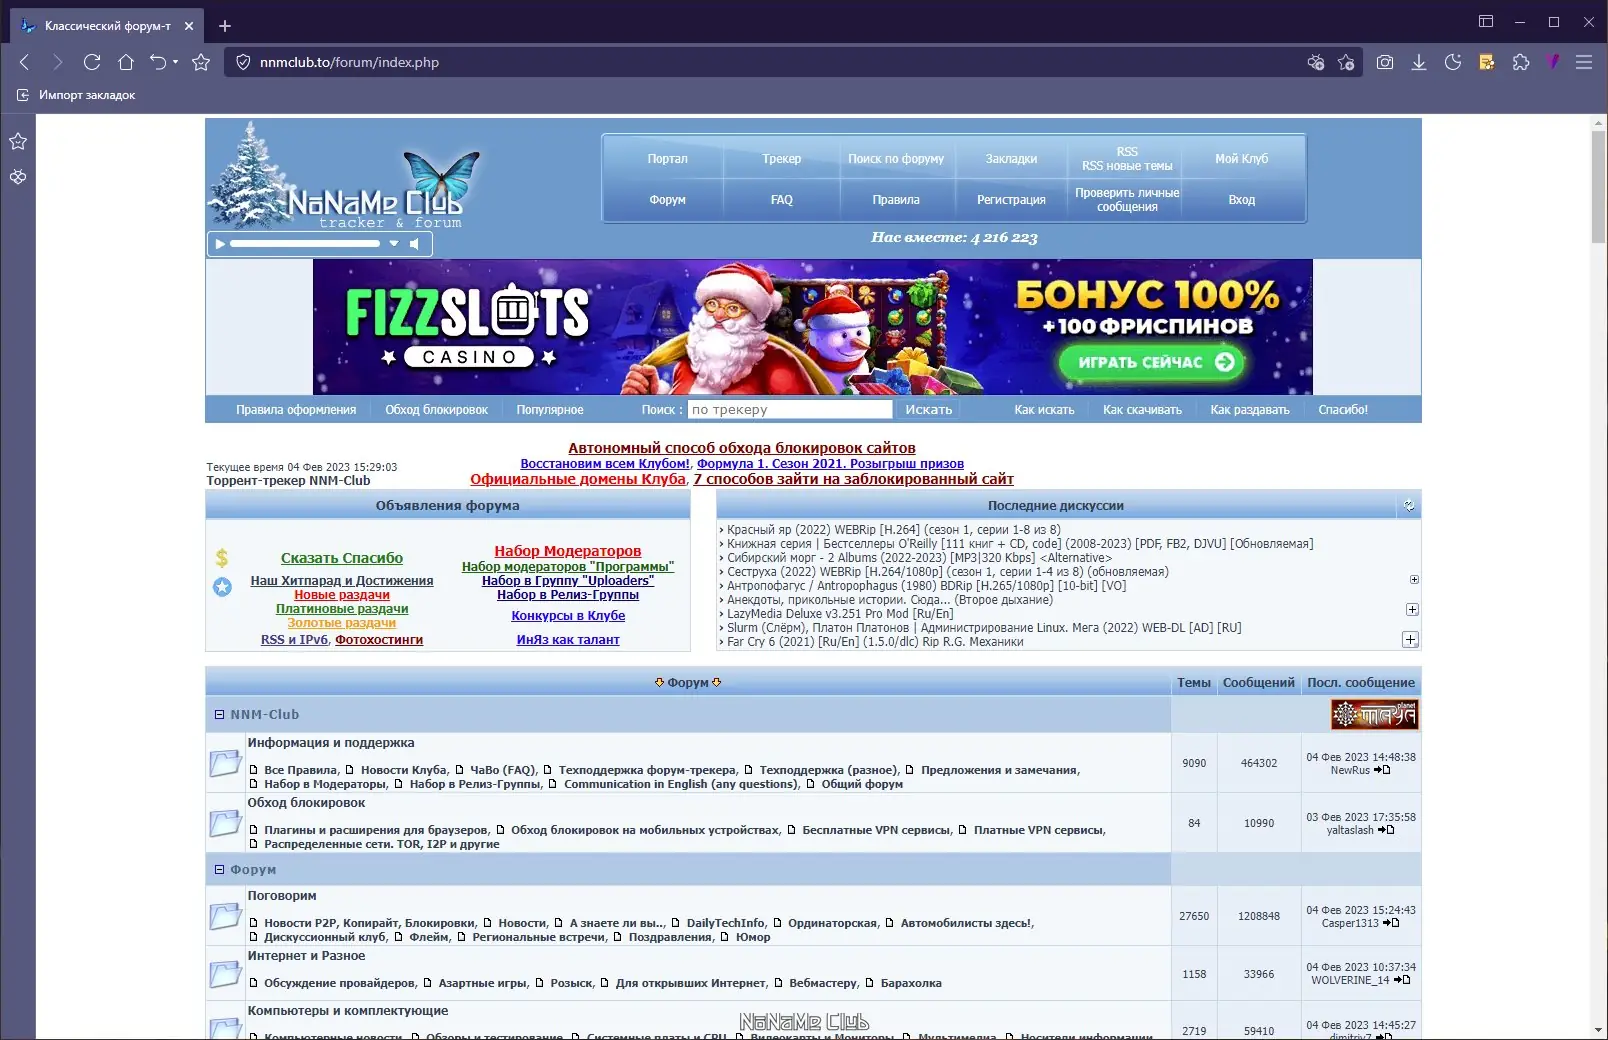This screenshot has width=1608, height=1040.
Task: Open the Трекер menu item
Action: coord(781,158)
